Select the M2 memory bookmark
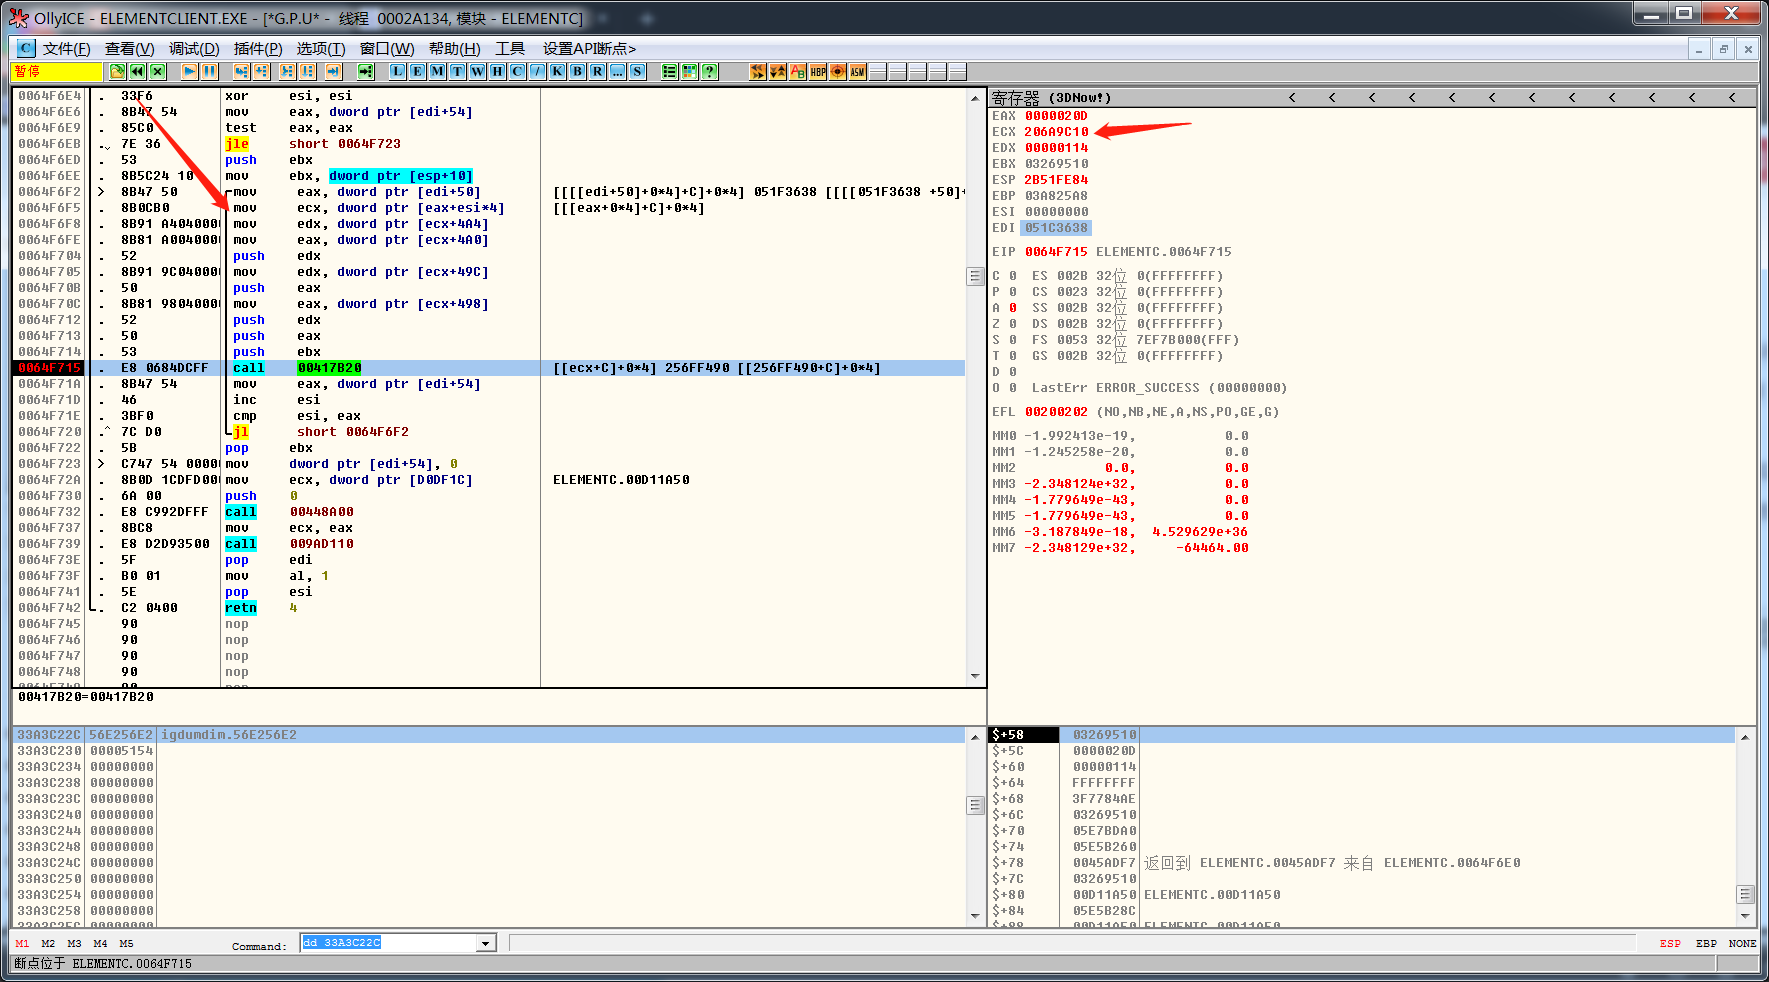This screenshot has height=982, width=1769. 48,943
